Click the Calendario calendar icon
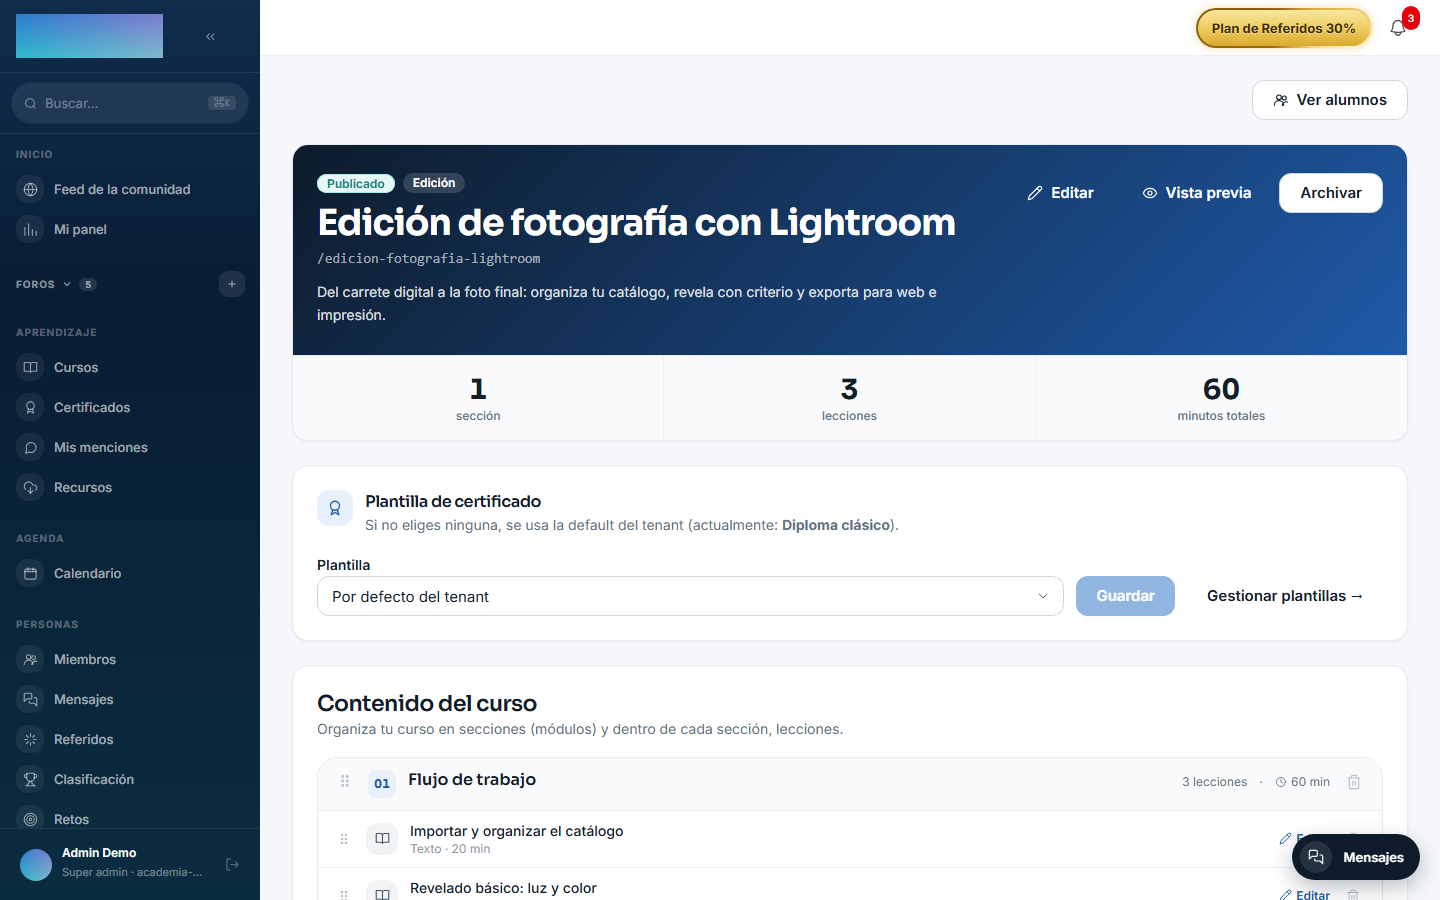Viewport: 1440px width, 900px height. tap(31, 573)
